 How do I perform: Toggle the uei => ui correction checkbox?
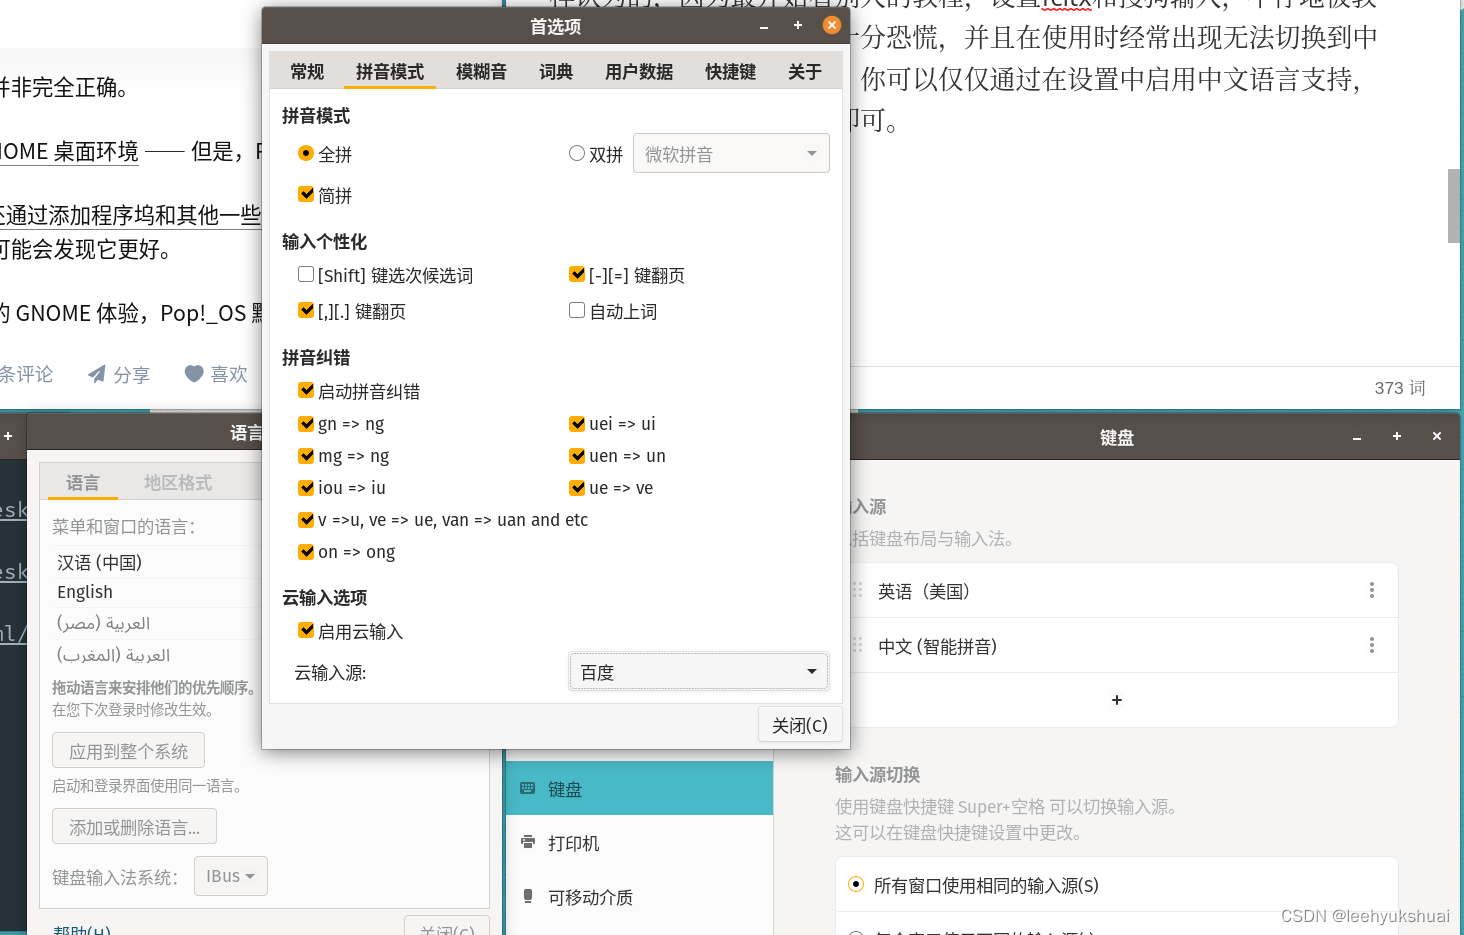pyautogui.click(x=577, y=423)
